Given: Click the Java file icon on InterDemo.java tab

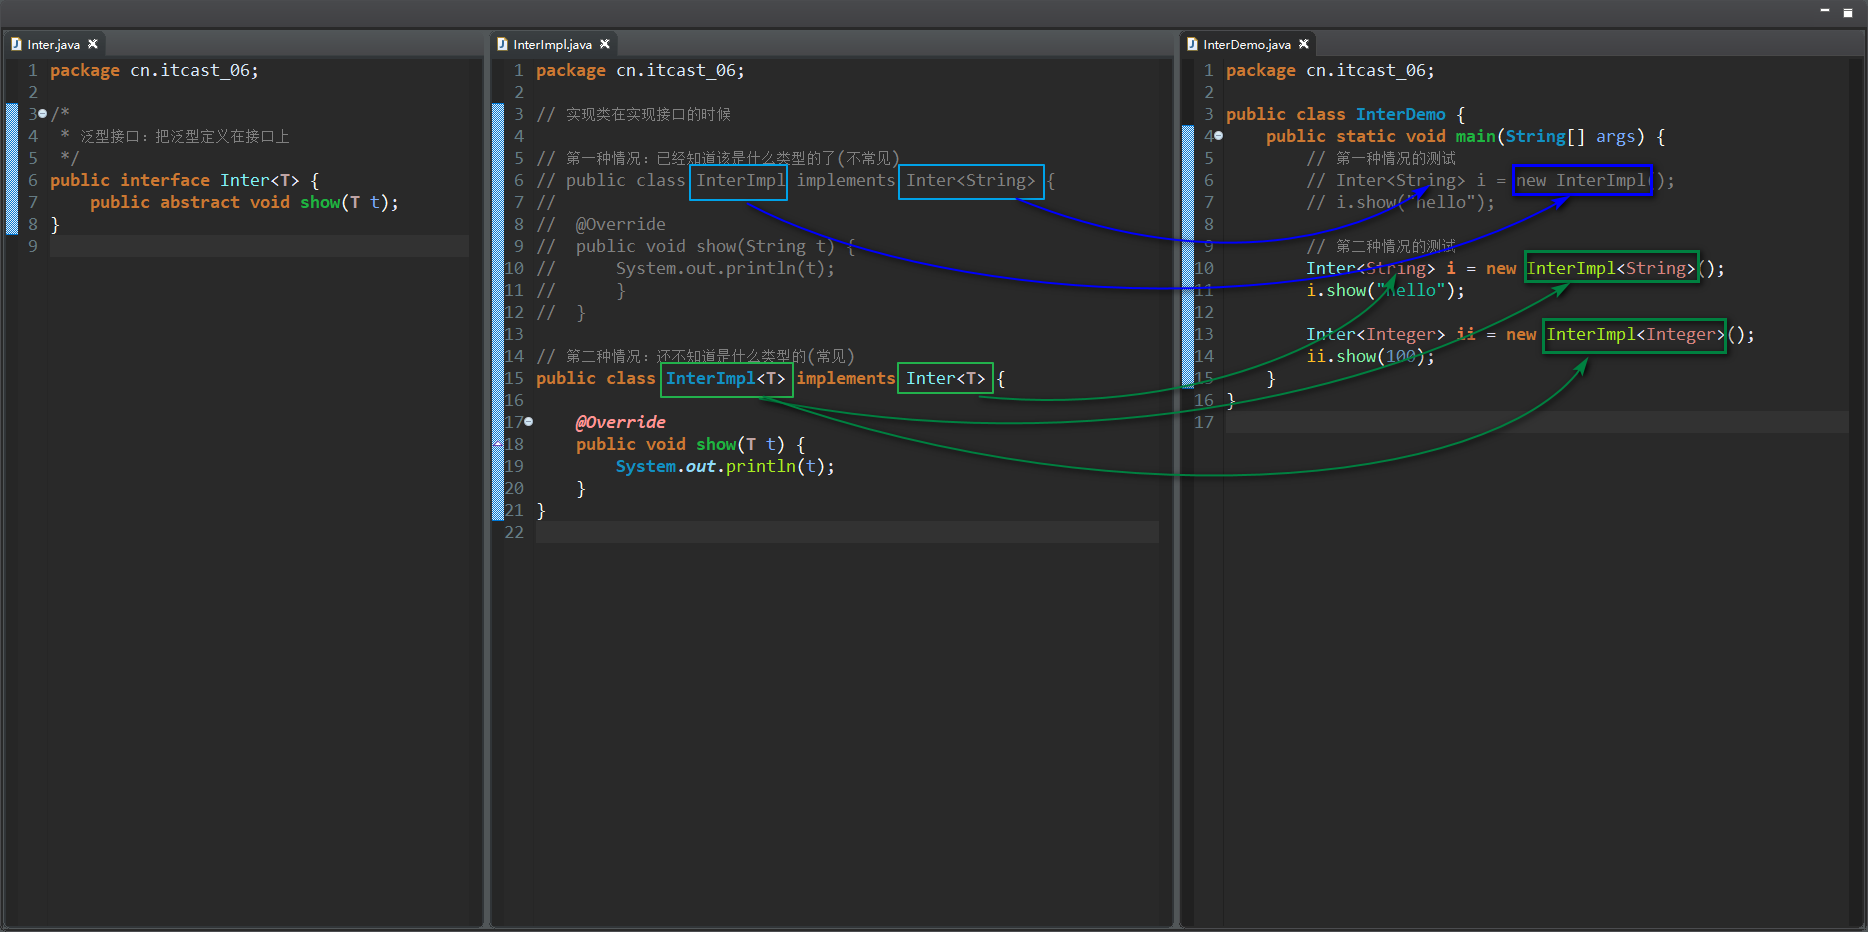Looking at the screenshot, I should pyautogui.click(x=1192, y=44).
